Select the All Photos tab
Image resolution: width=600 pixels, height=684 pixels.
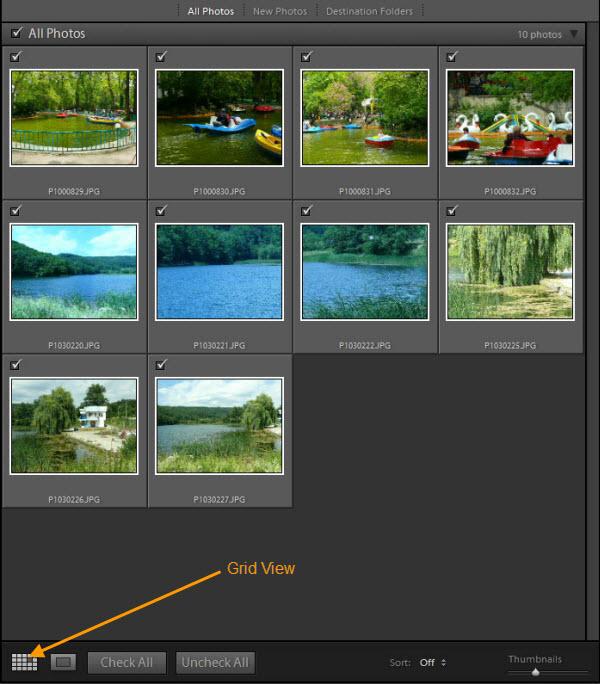[x=211, y=11]
